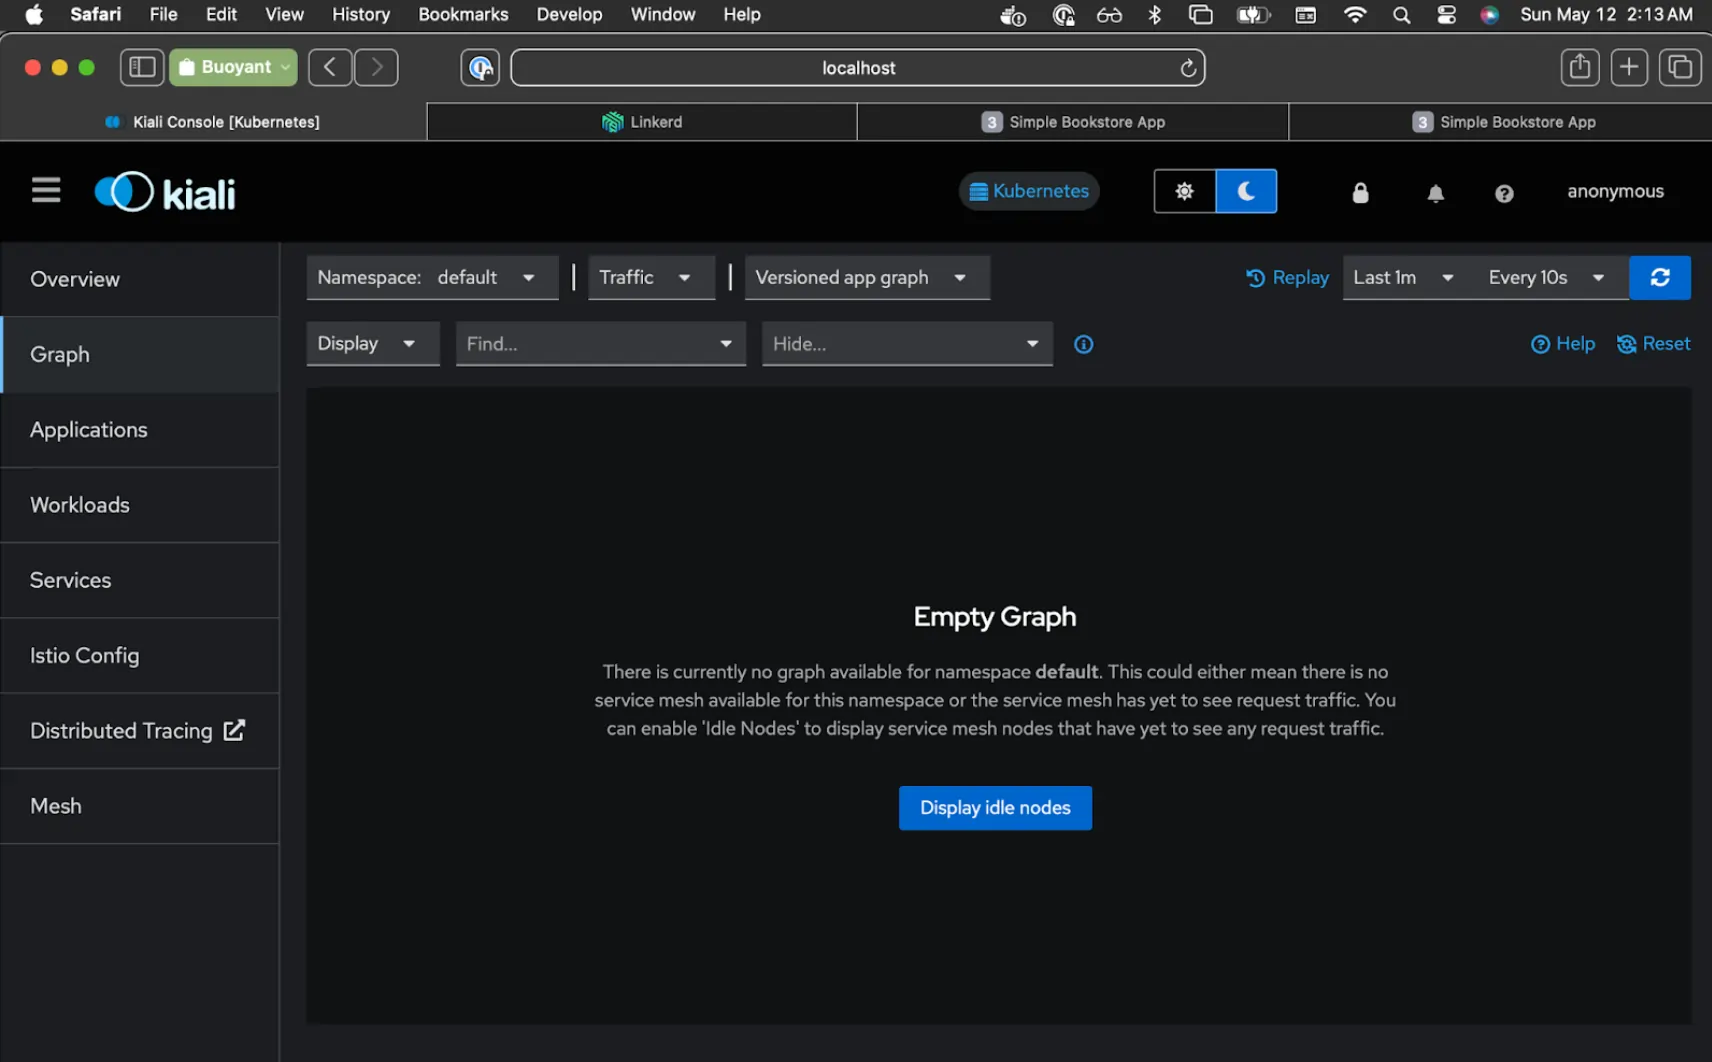Open Mesh page in sidebar
This screenshot has height=1062, width=1712.
pos(140,806)
